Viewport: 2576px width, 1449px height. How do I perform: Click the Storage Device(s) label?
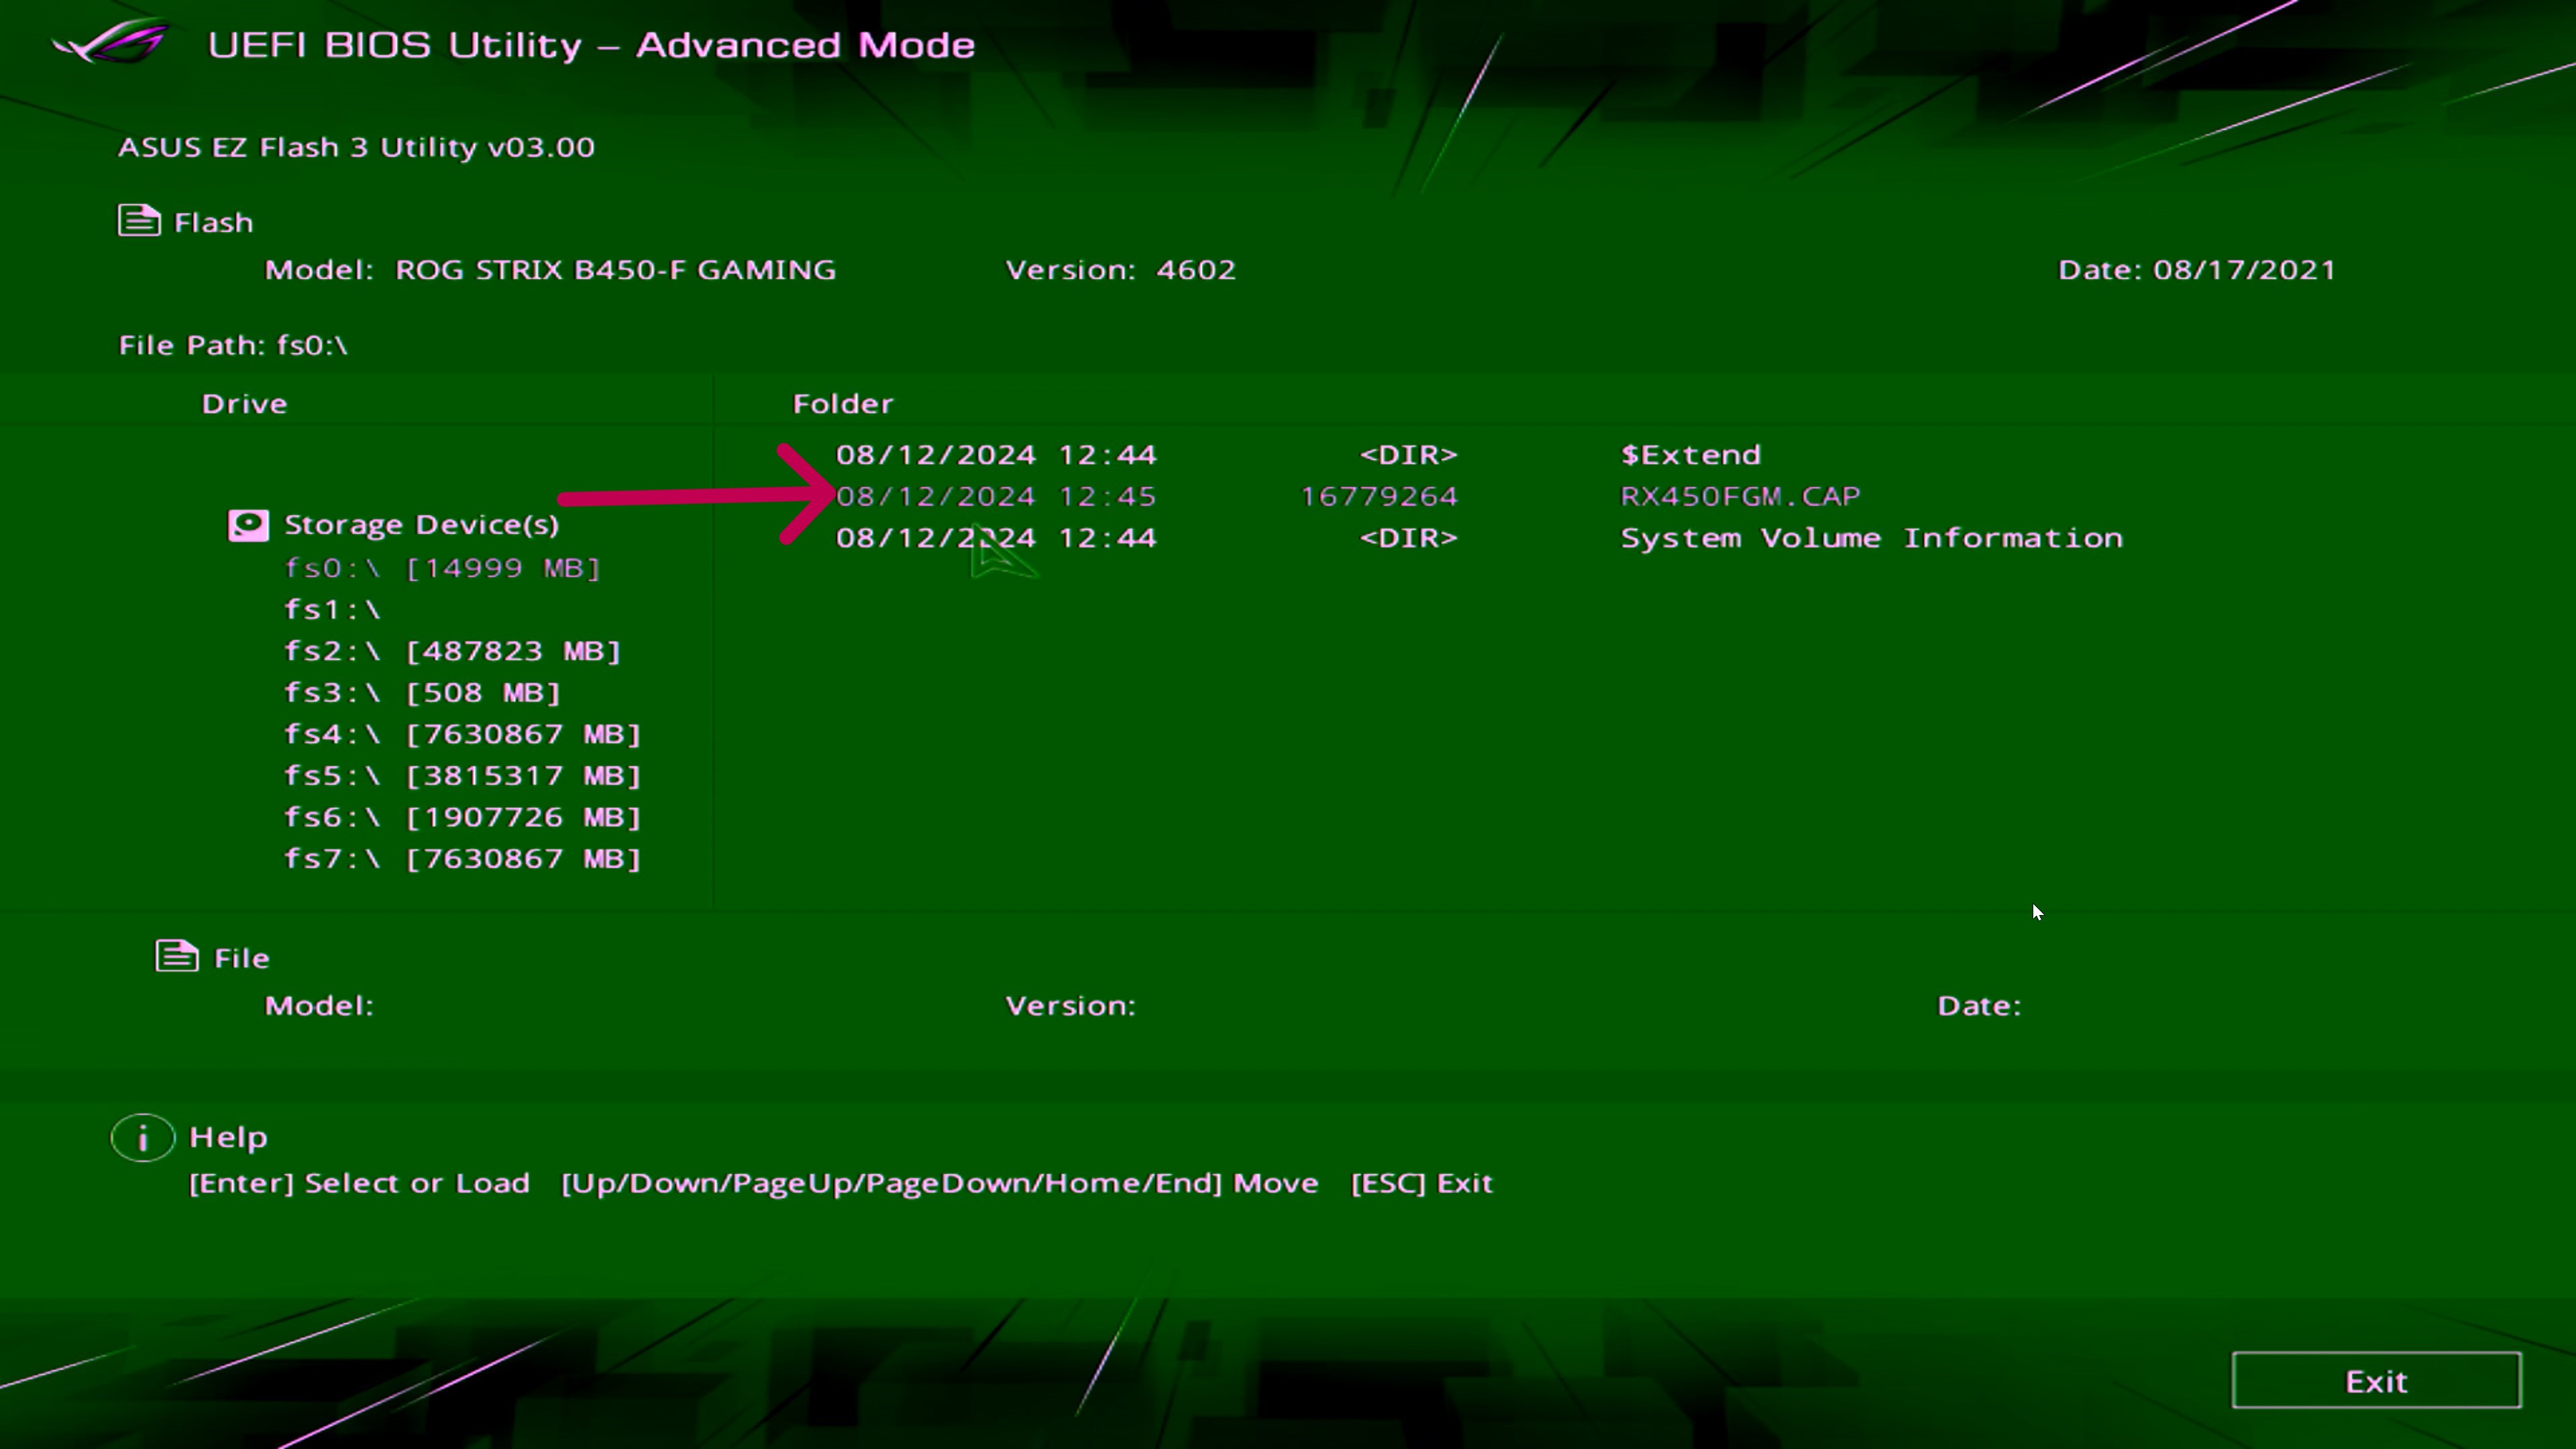421,525
